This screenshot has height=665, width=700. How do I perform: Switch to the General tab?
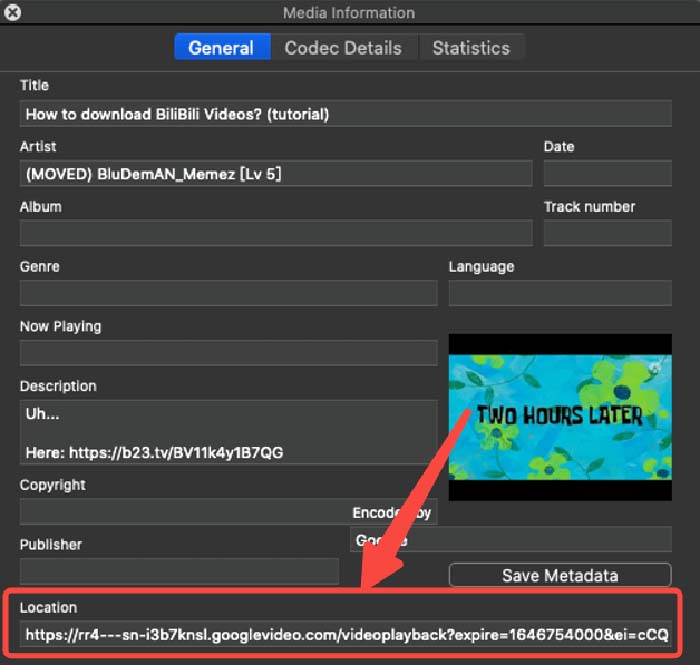(x=221, y=48)
